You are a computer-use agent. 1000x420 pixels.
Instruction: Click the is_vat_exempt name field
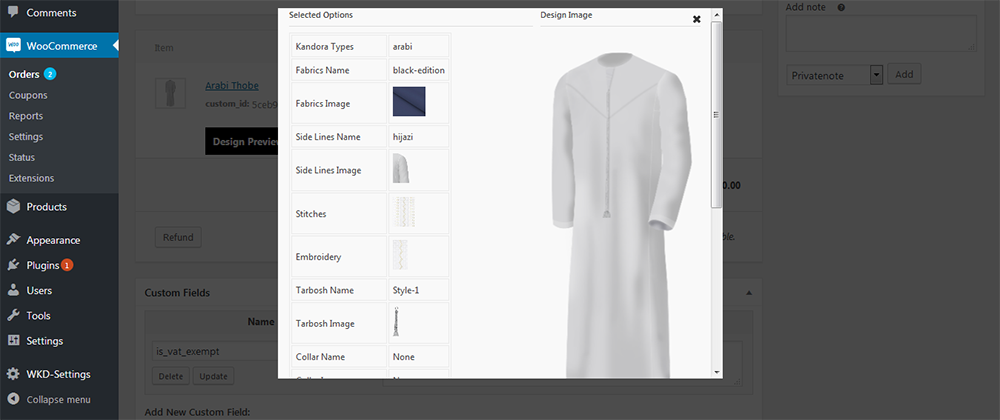(x=215, y=351)
